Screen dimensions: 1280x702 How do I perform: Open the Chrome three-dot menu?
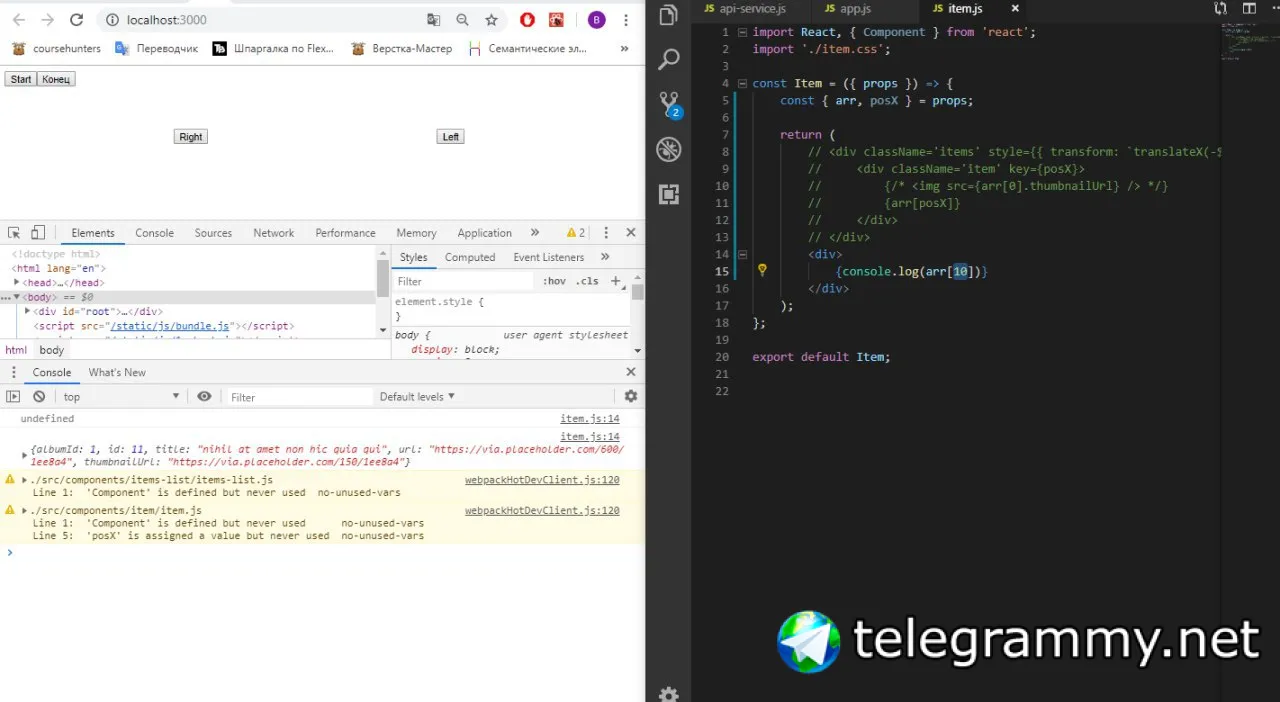tap(626, 20)
